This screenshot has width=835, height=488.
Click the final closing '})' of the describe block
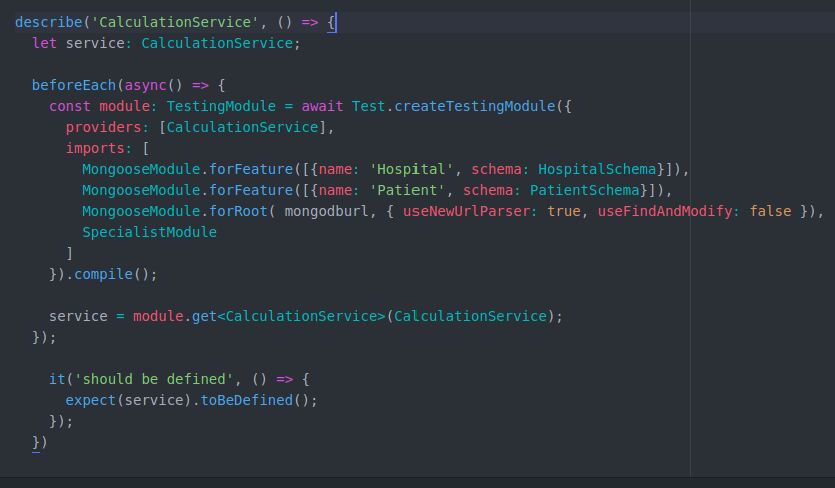pos(40,443)
